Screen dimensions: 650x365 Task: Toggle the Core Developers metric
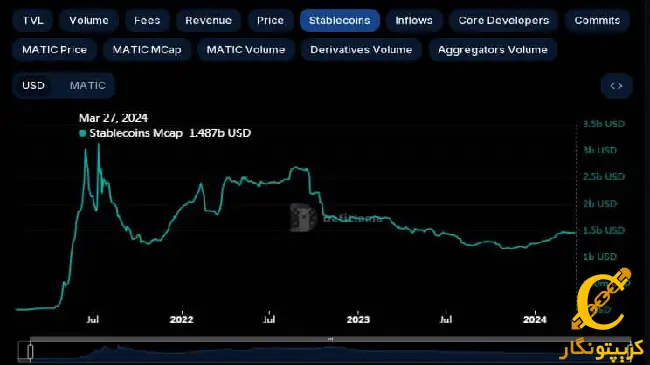point(504,20)
